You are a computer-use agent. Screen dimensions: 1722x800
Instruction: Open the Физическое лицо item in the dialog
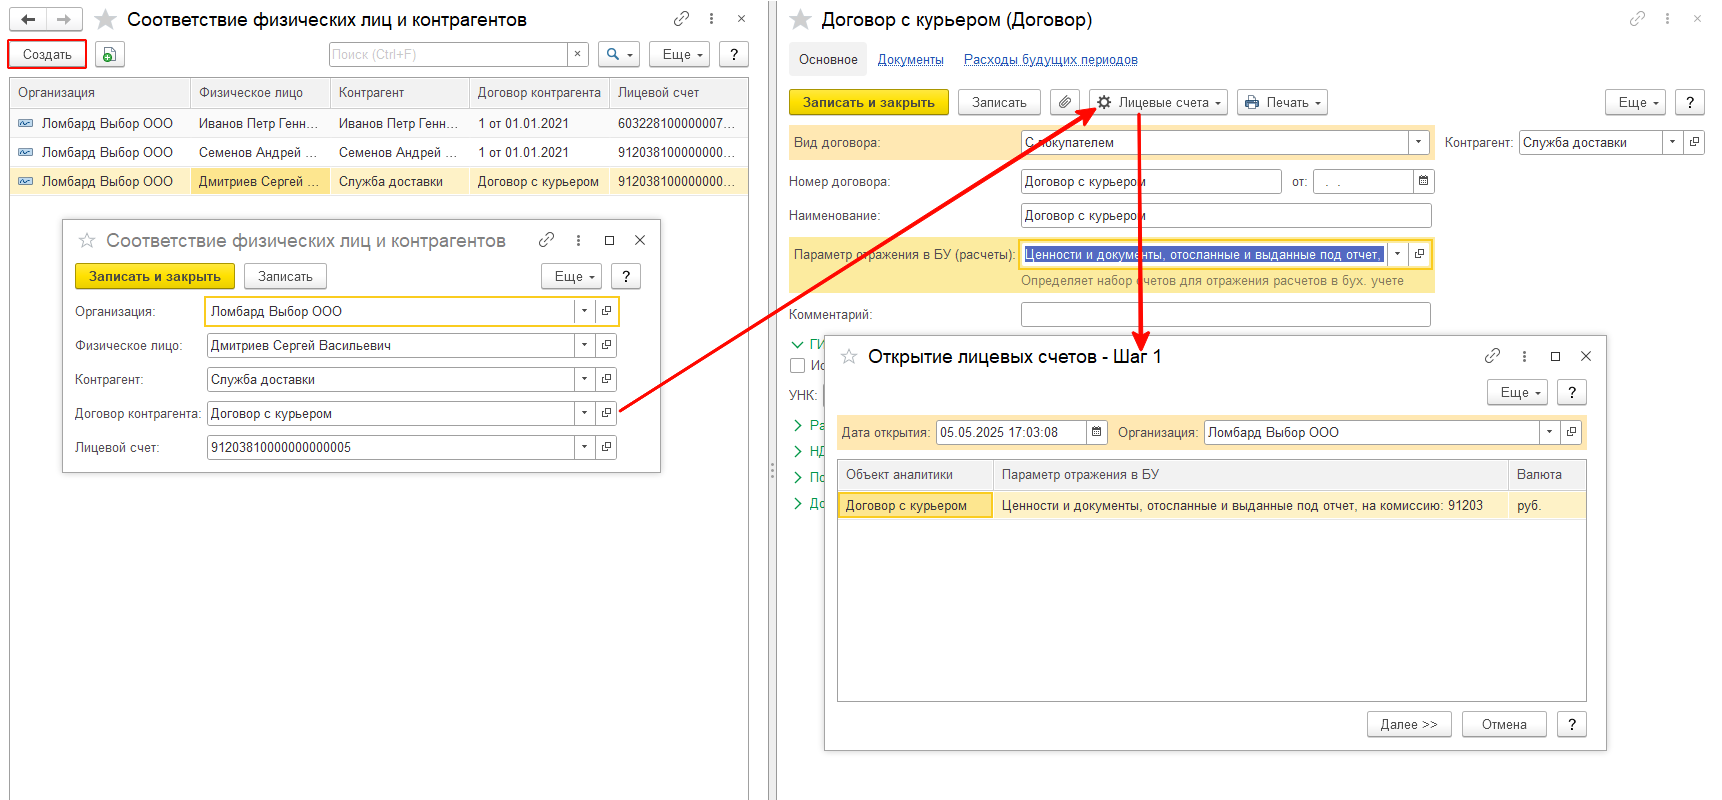(606, 345)
